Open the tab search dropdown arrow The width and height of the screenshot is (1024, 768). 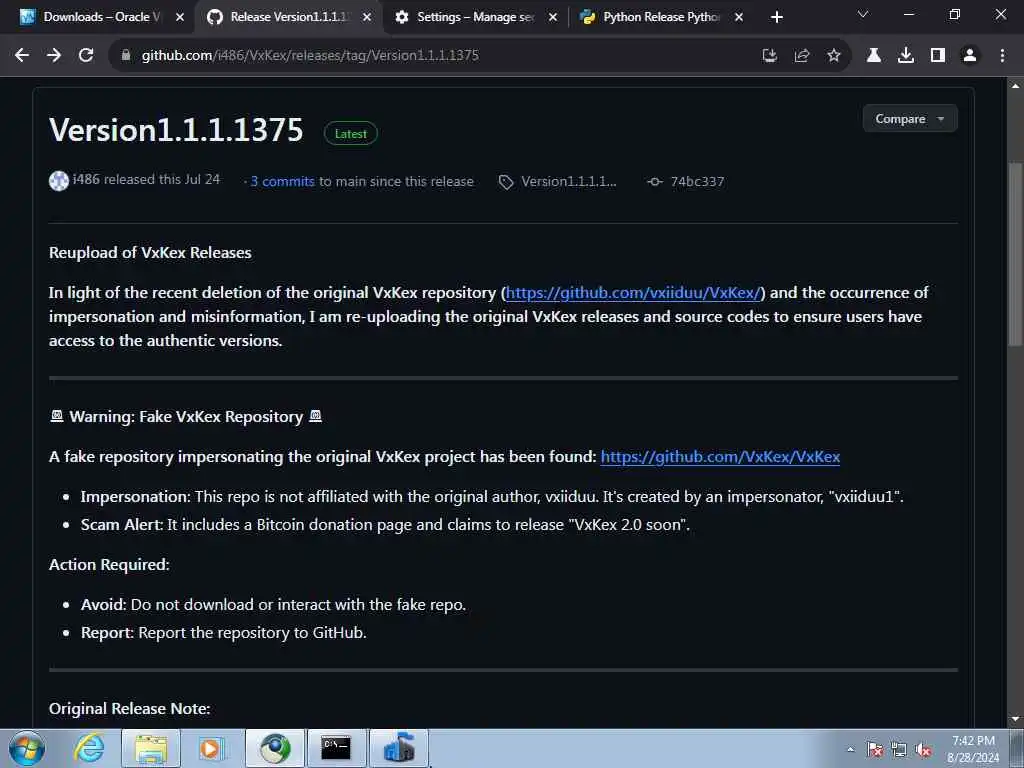(x=863, y=14)
